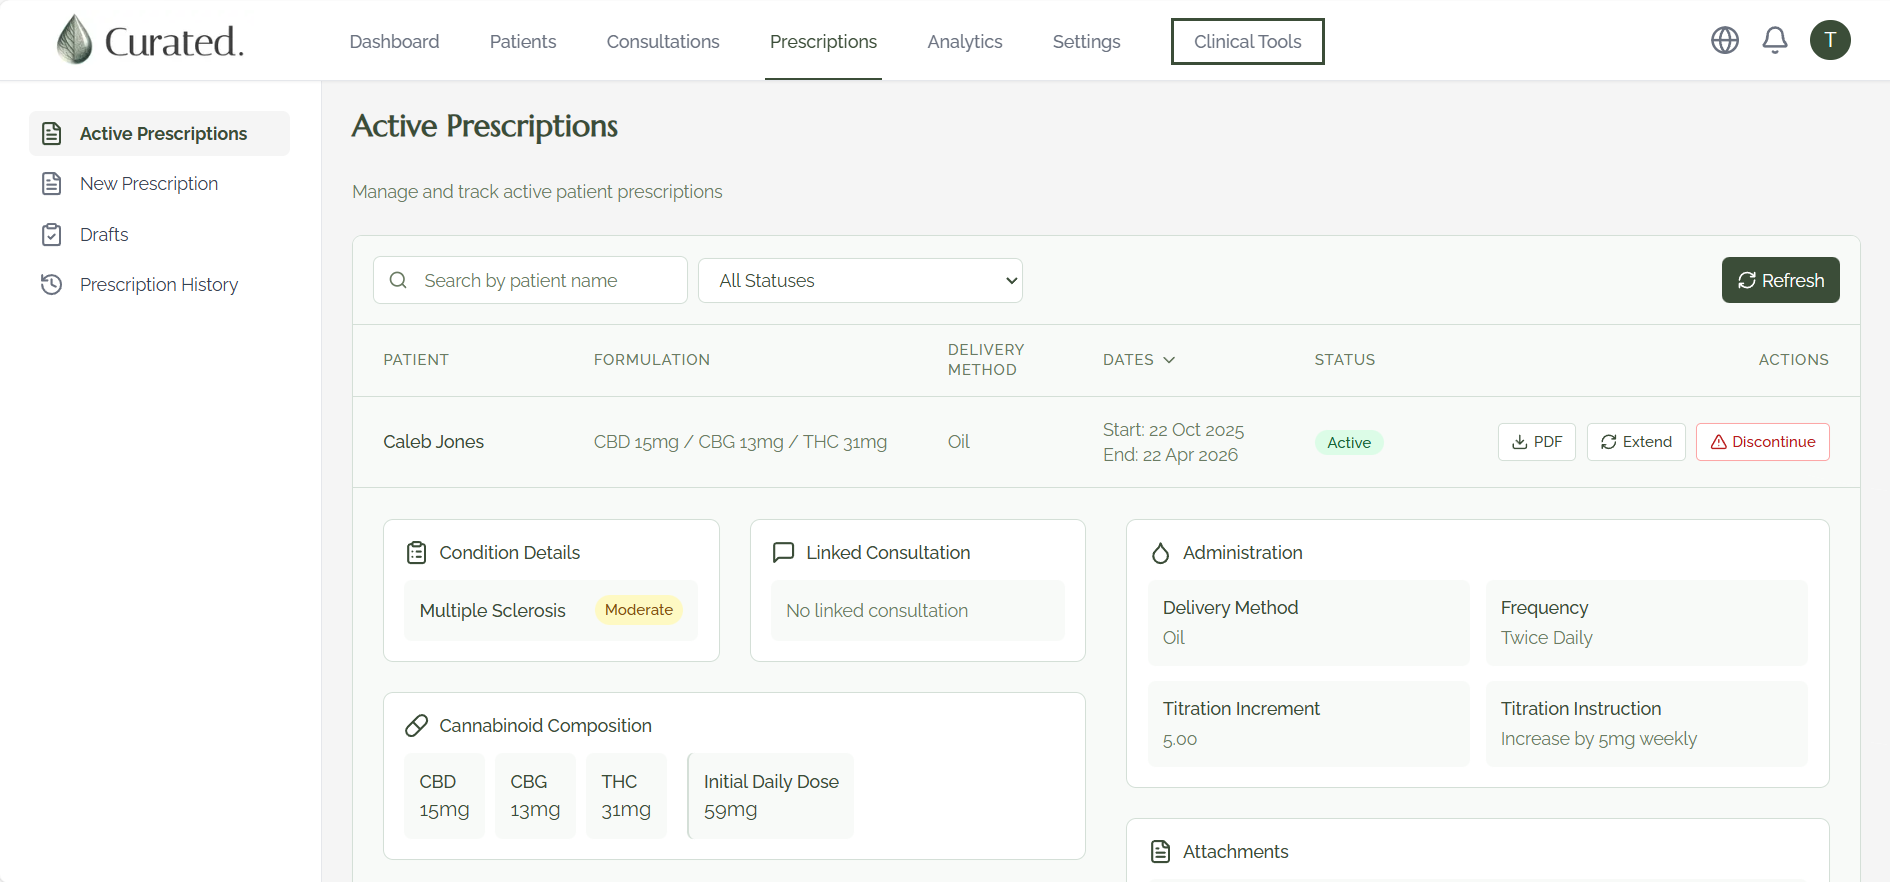
Task: Select Active Prescriptions in sidebar
Action: pos(160,134)
